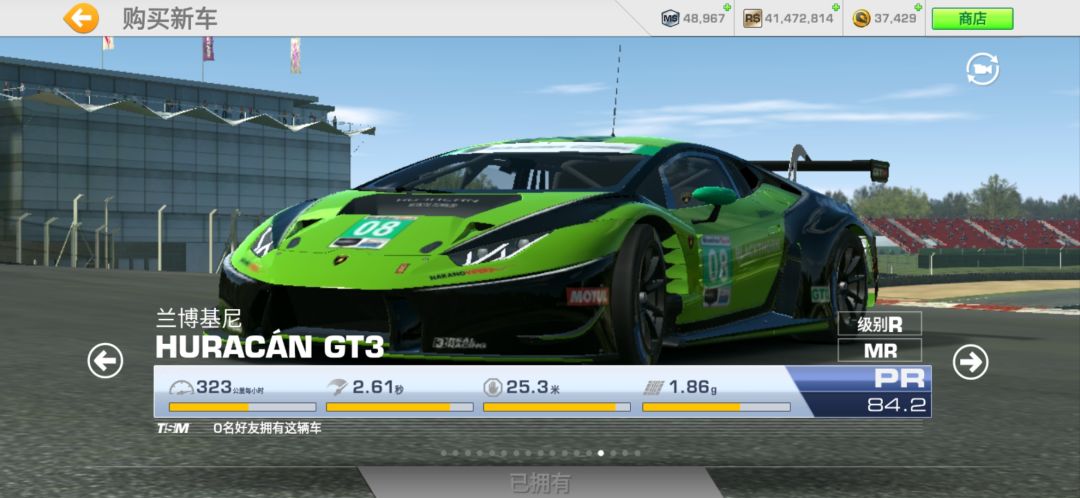Click the 购买新车 page title
This screenshot has height=498, width=1080.
169,19
